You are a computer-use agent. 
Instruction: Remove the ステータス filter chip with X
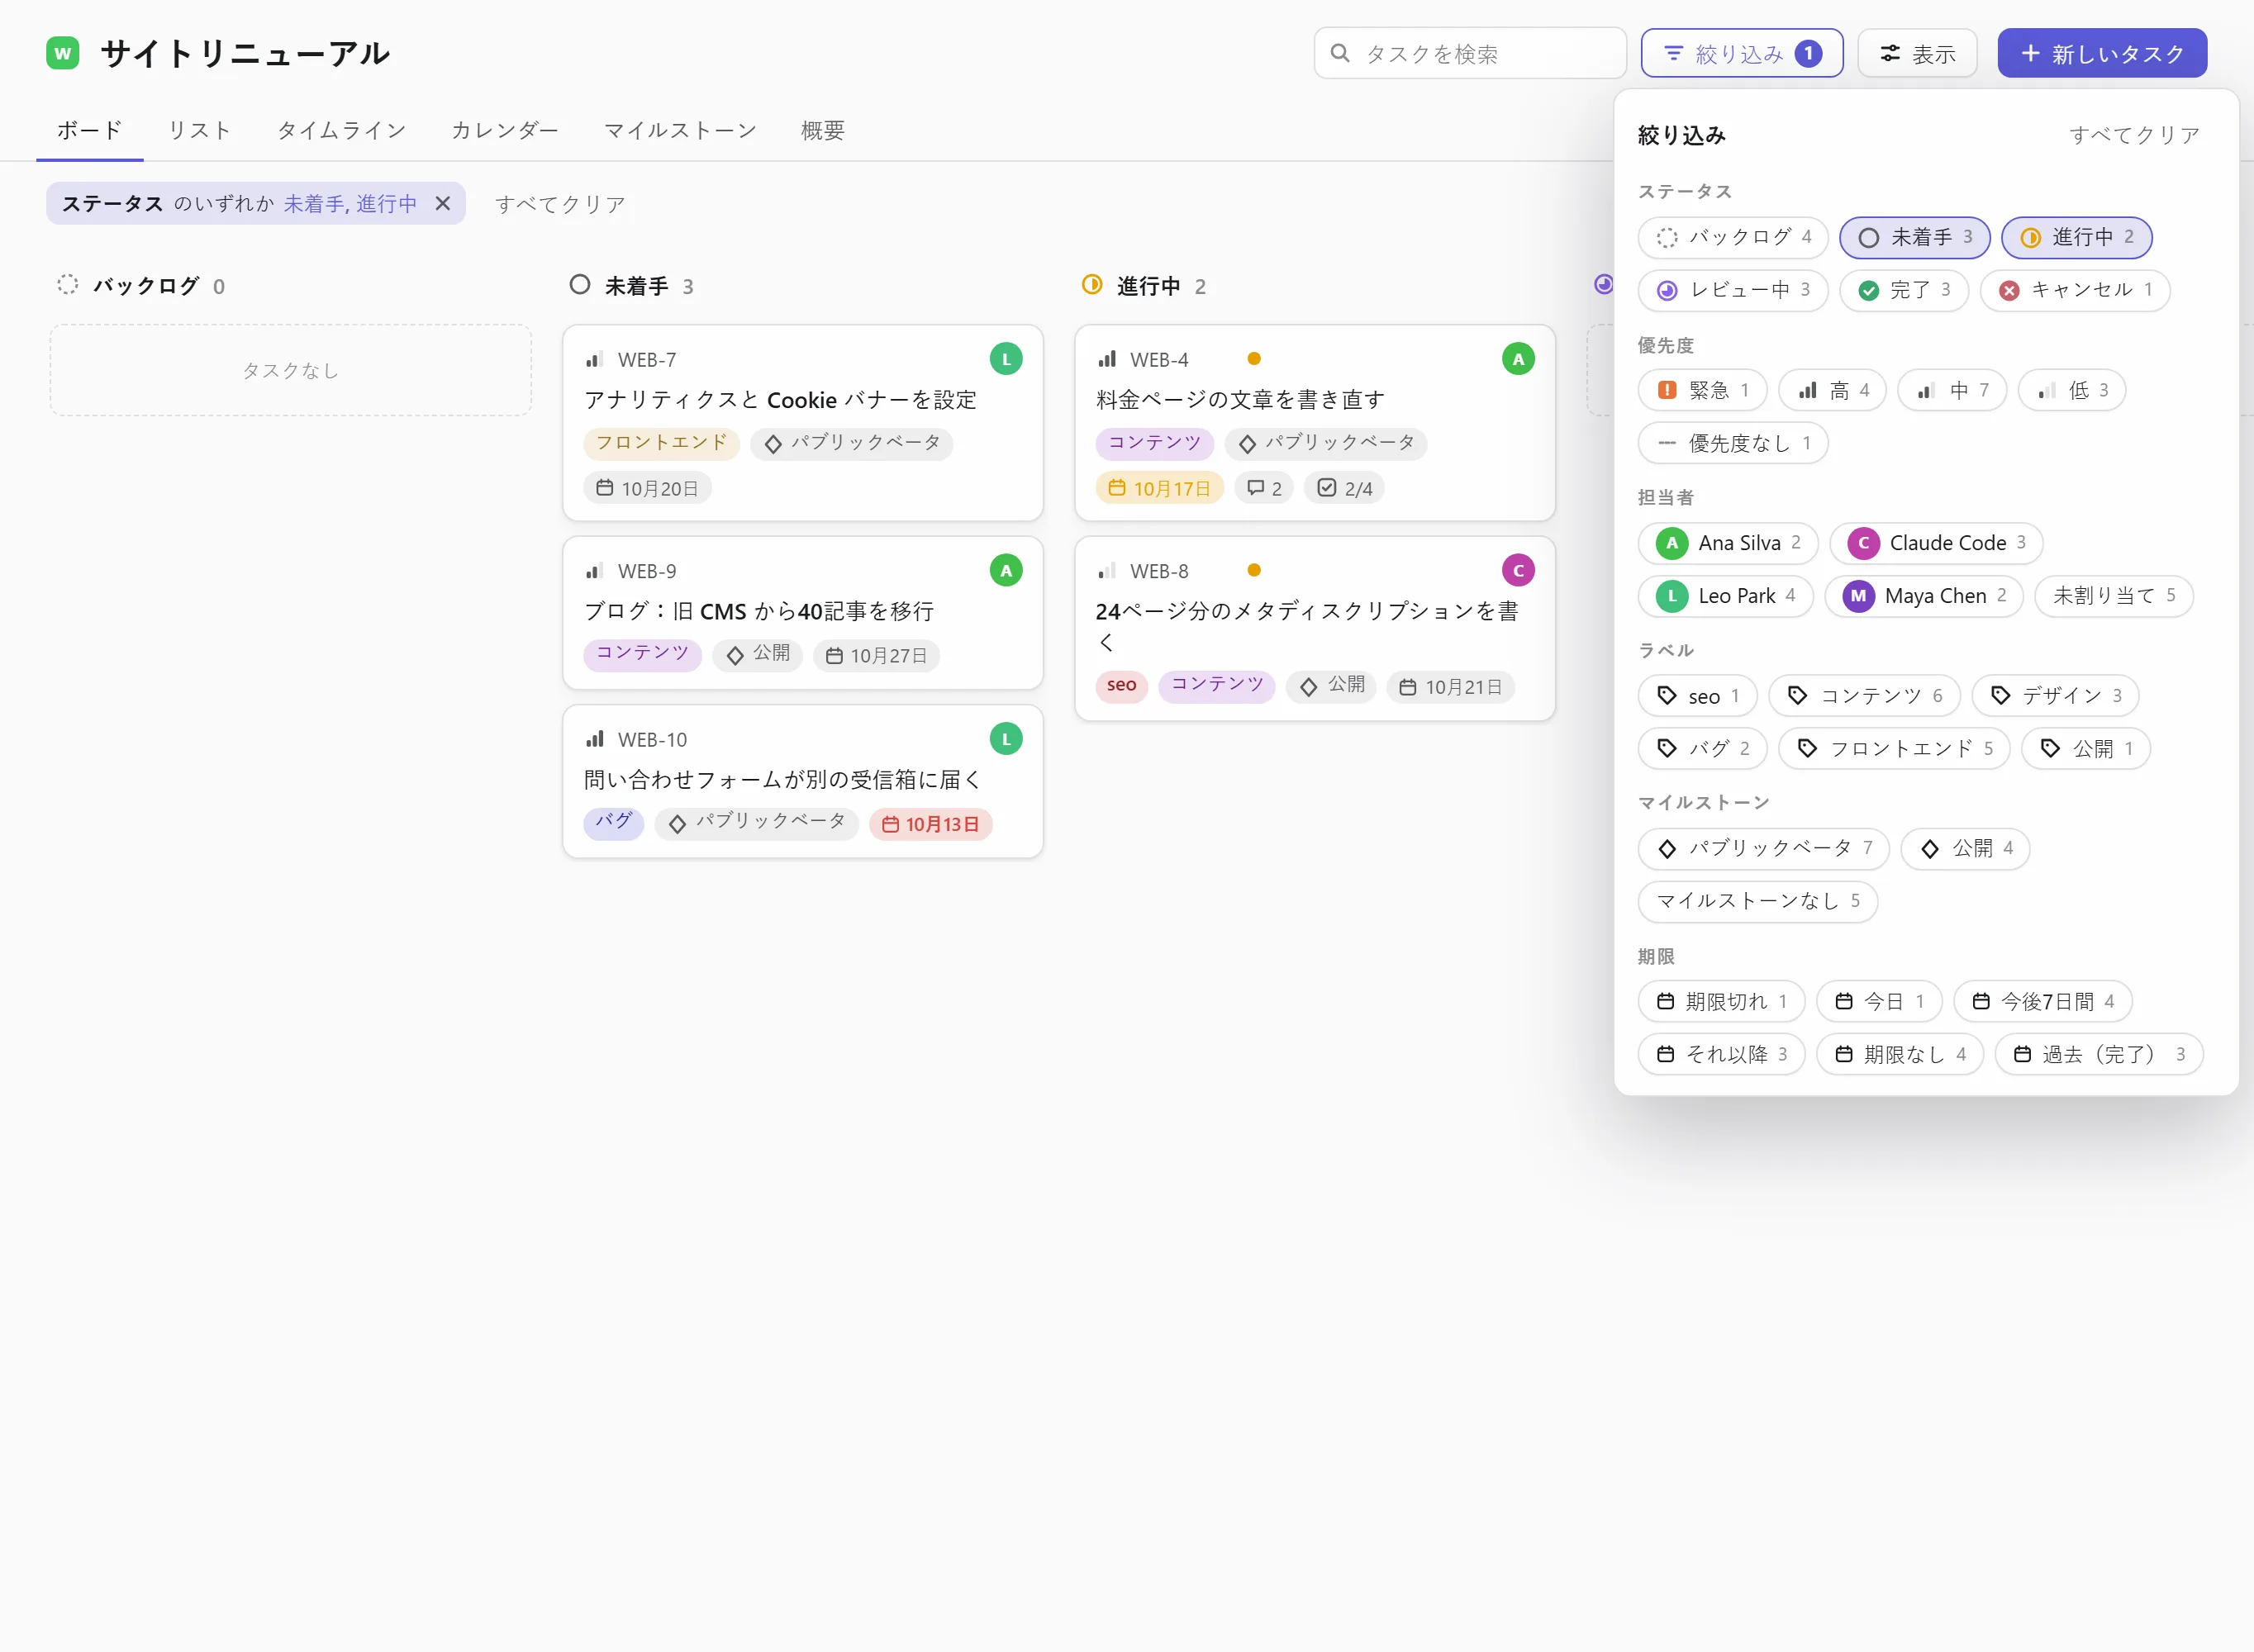click(442, 203)
